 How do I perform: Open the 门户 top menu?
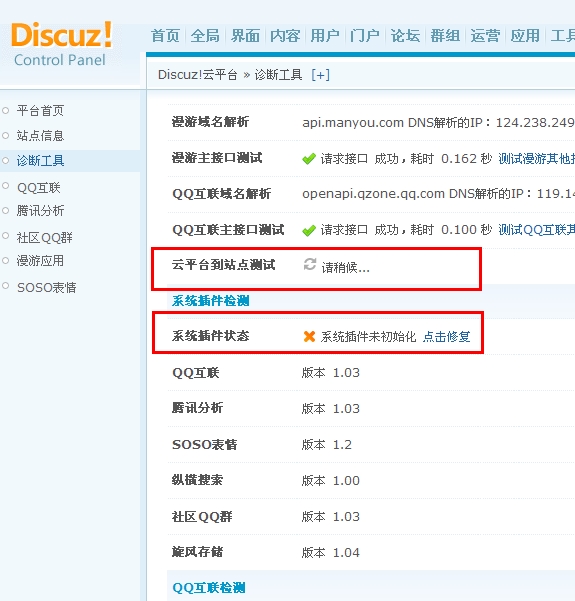[x=365, y=36]
